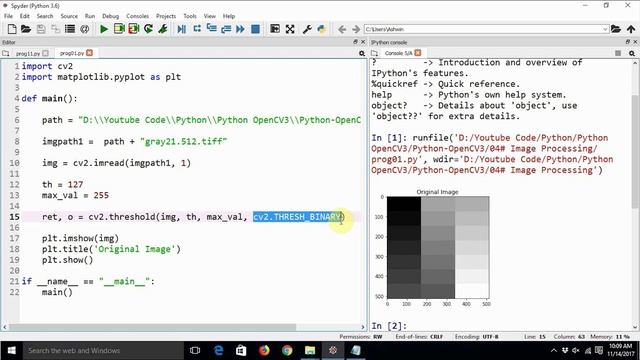
Task: Save the current file with the disk icon
Action: (41, 29)
